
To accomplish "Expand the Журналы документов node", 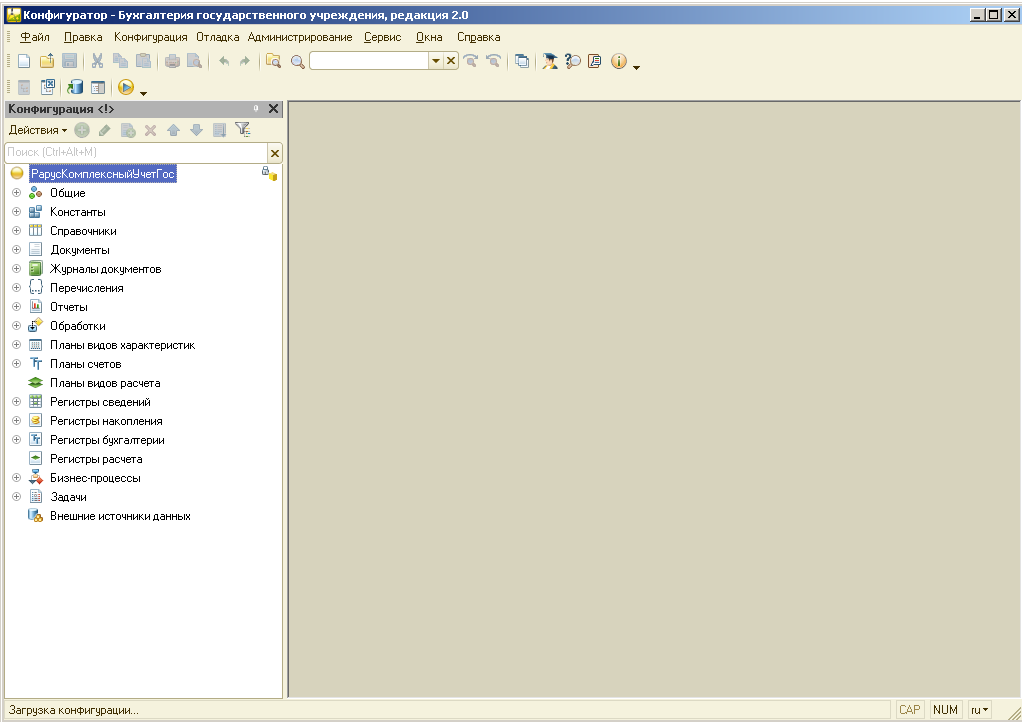I will 17,268.
